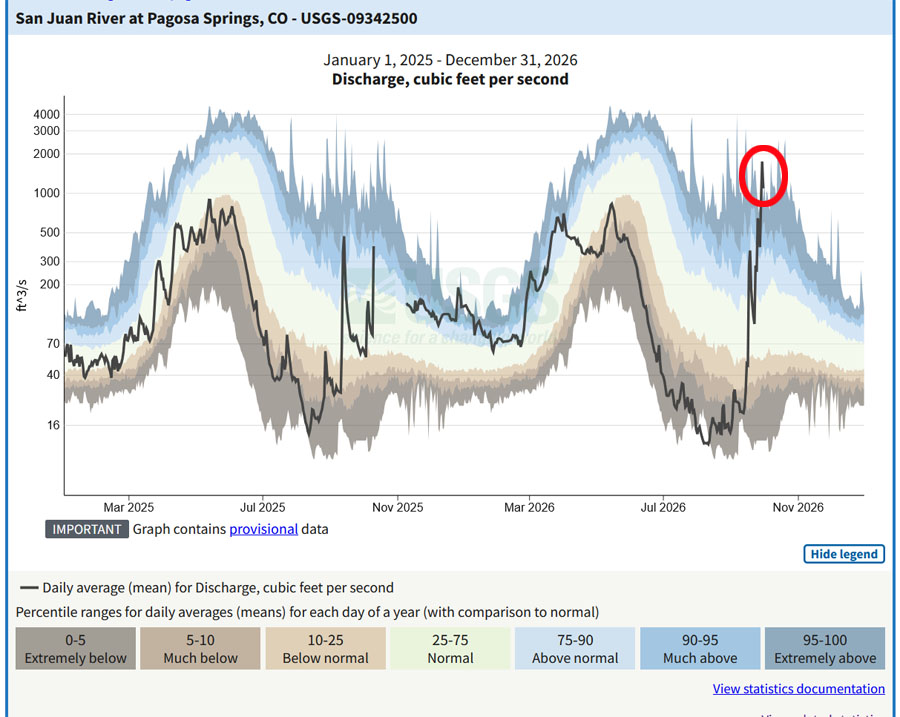This screenshot has width=900, height=717.
Task: Click the Mar 2025 axis label
Action: click(x=129, y=507)
